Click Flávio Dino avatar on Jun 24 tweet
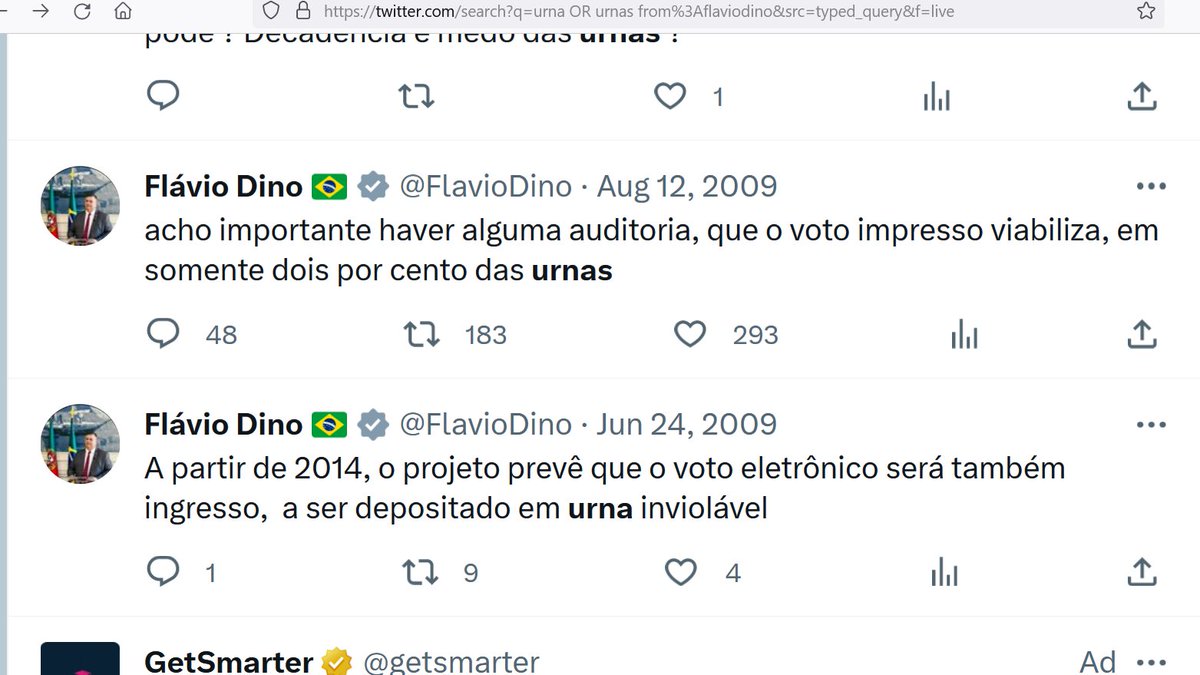The image size is (1200, 675). pos(80,446)
